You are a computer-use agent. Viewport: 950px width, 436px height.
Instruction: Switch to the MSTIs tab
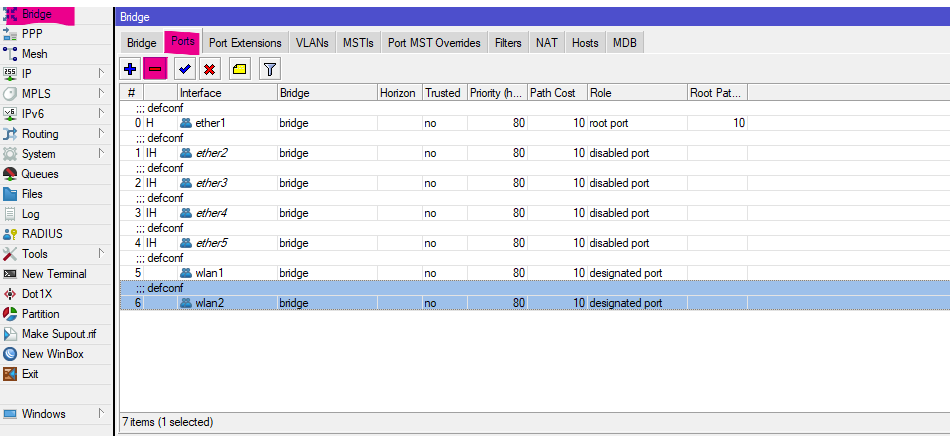[358, 43]
